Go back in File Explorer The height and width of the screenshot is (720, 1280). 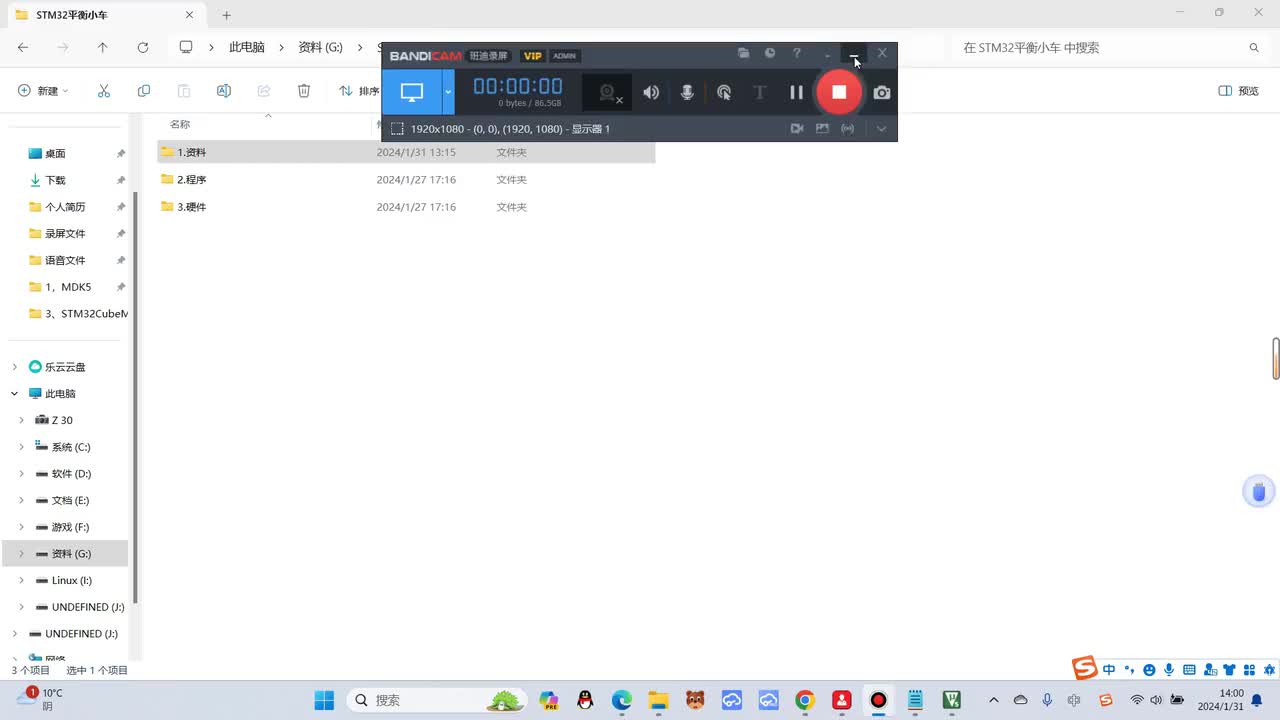(x=23, y=47)
